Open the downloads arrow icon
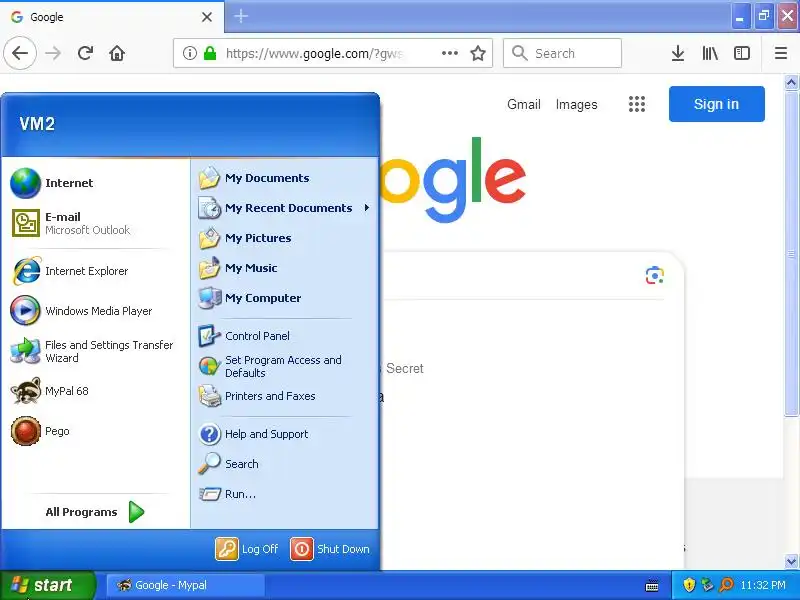 tap(678, 53)
